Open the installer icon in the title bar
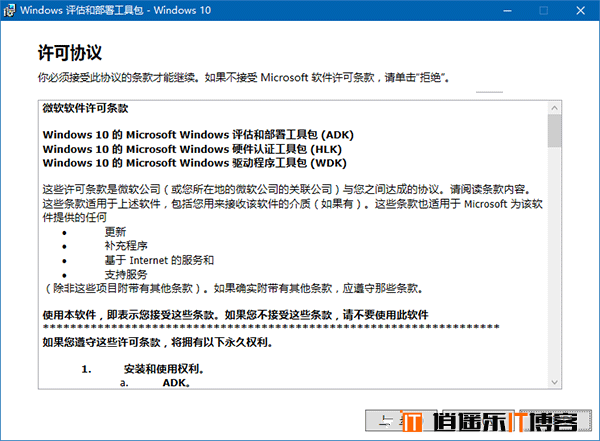The image size is (600, 441). pyautogui.click(x=9, y=10)
